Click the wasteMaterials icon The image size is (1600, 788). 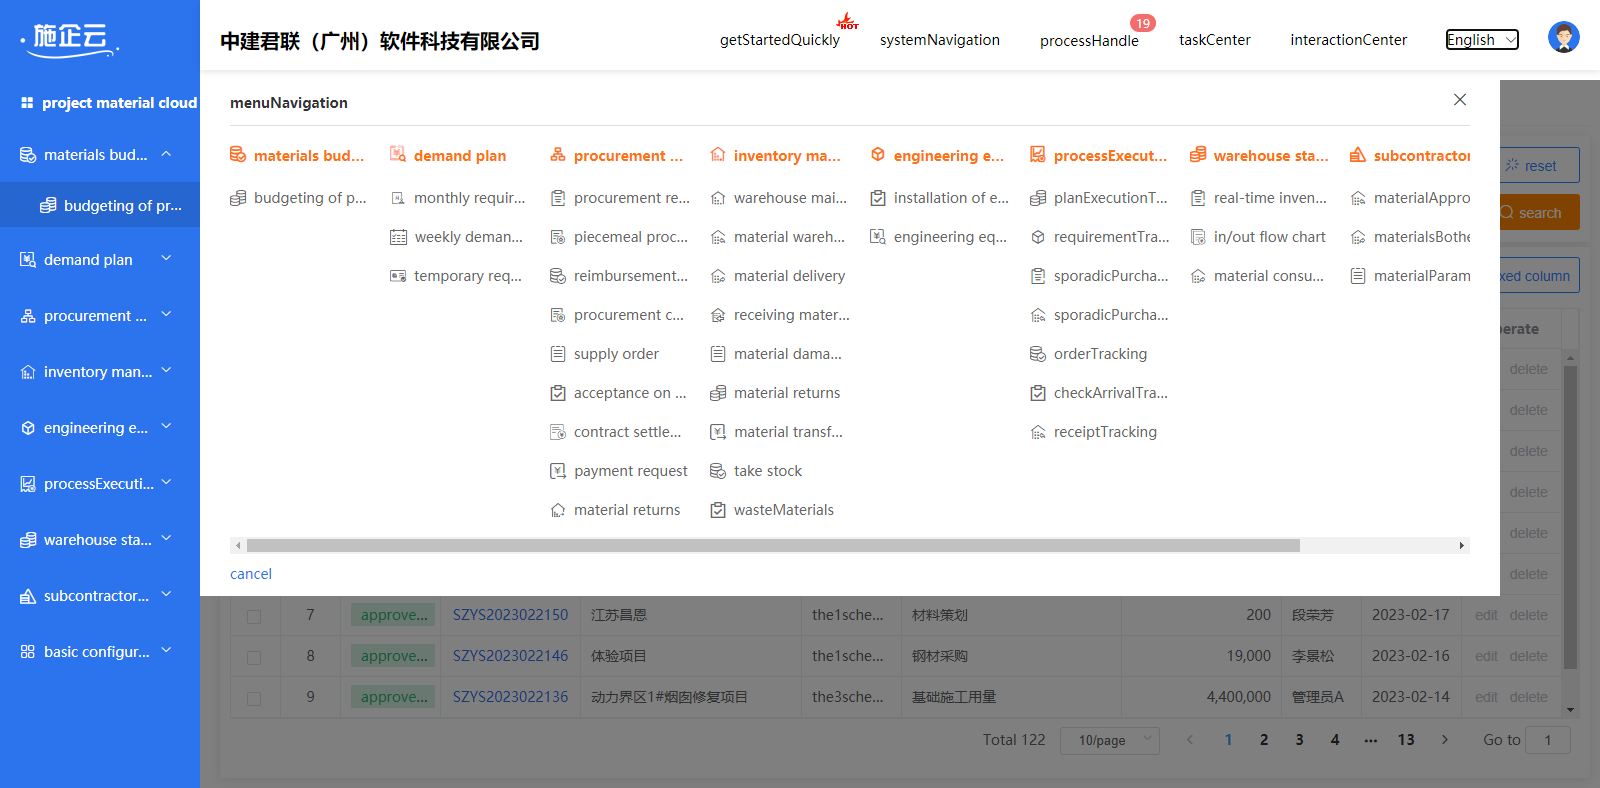point(718,510)
